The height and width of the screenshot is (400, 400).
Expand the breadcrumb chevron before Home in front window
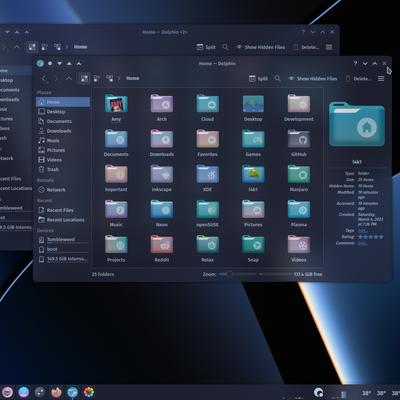pyautogui.click(x=119, y=78)
